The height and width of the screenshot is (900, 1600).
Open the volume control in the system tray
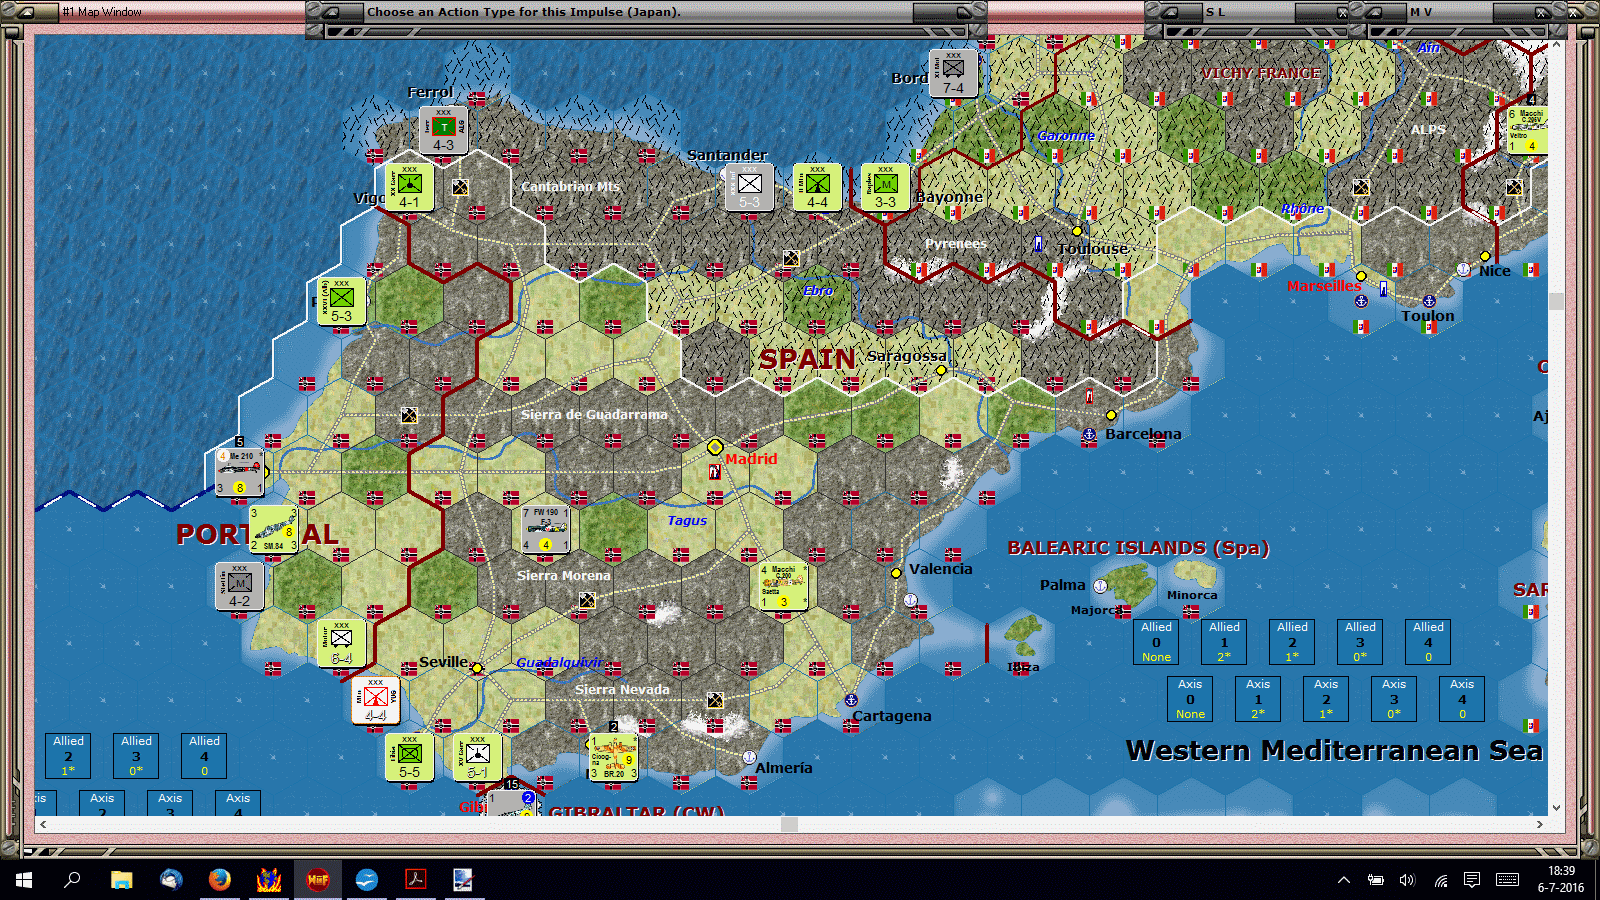tap(1407, 880)
